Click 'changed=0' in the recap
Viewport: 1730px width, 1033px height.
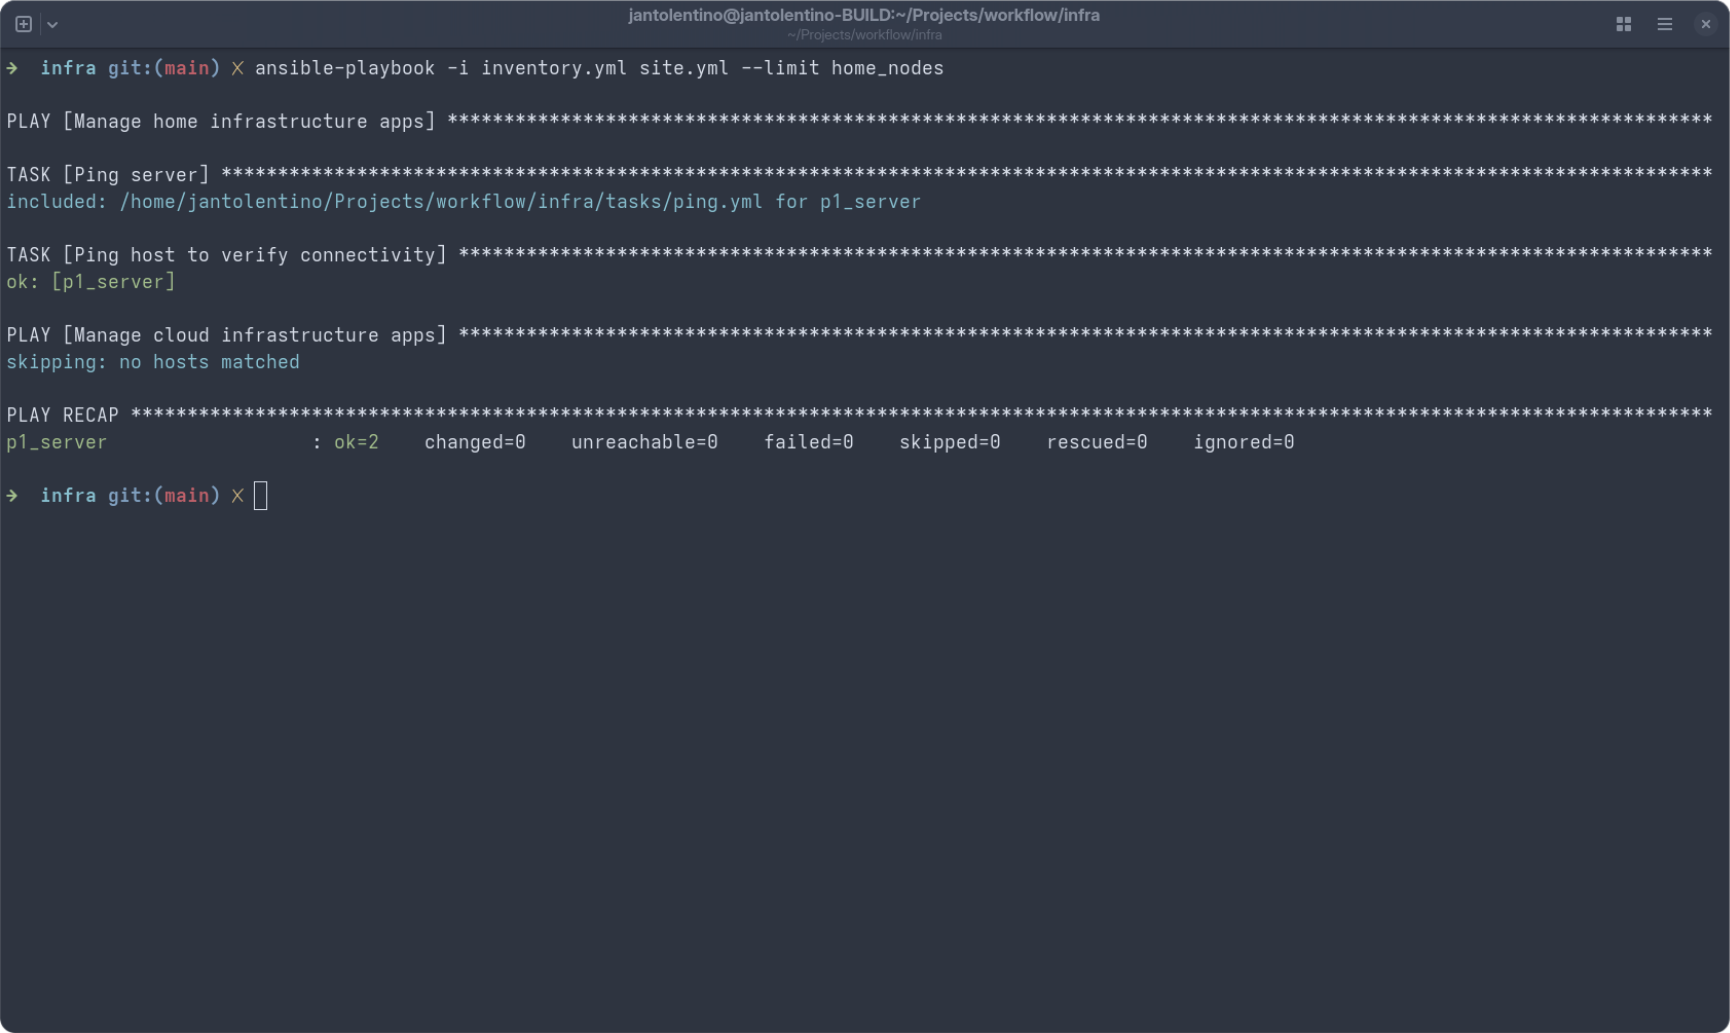[x=475, y=442]
